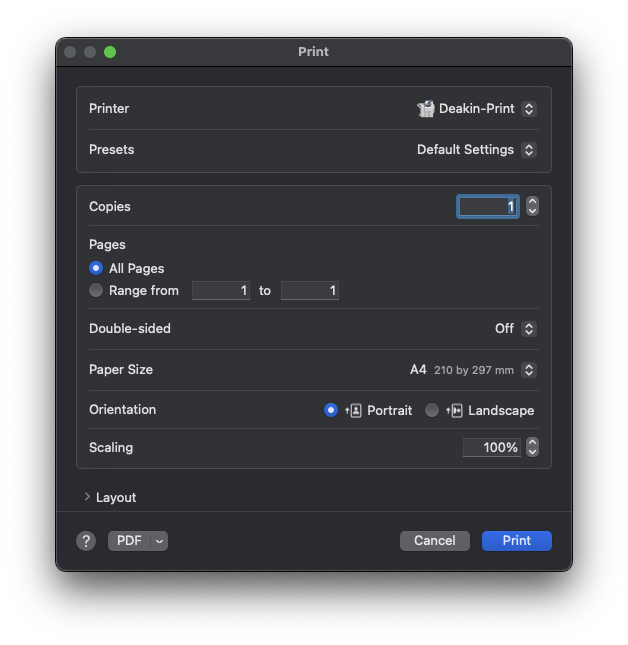
Task: Open the Paper Size A4 dropdown
Action: pos(529,370)
